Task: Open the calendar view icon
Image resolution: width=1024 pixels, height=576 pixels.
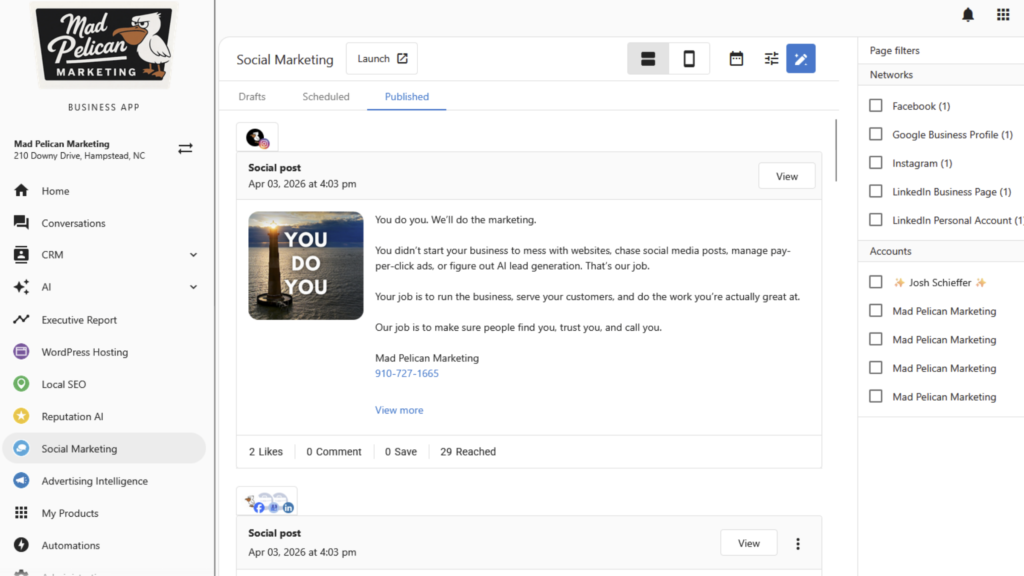Action: pyautogui.click(x=736, y=59)
